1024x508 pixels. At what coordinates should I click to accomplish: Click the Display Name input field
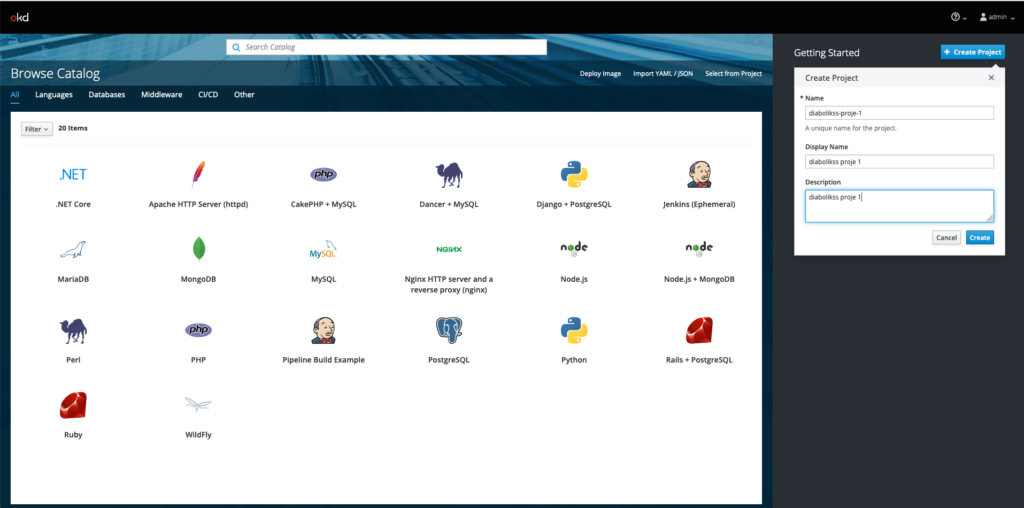[x=899, y=161]
